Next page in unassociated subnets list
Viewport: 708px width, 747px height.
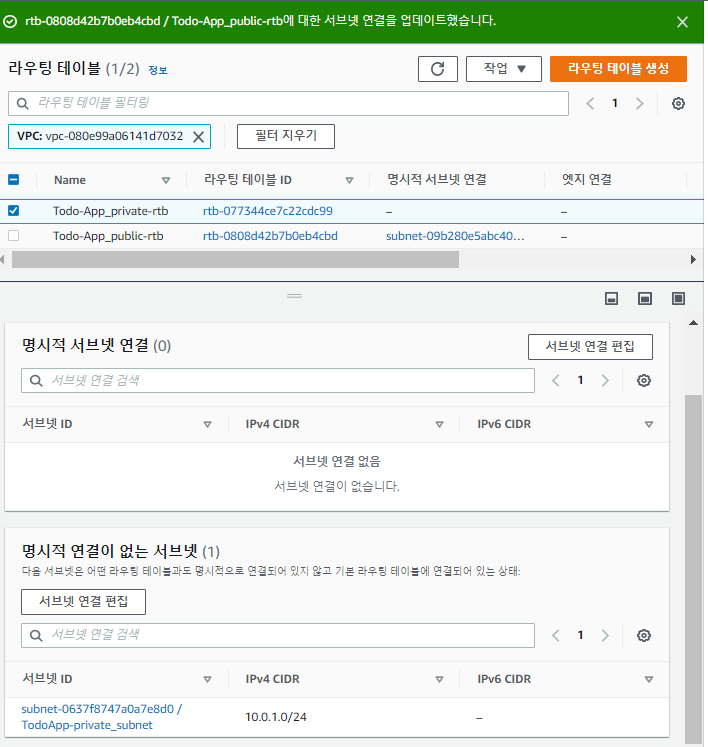click(x=606, y=636)
